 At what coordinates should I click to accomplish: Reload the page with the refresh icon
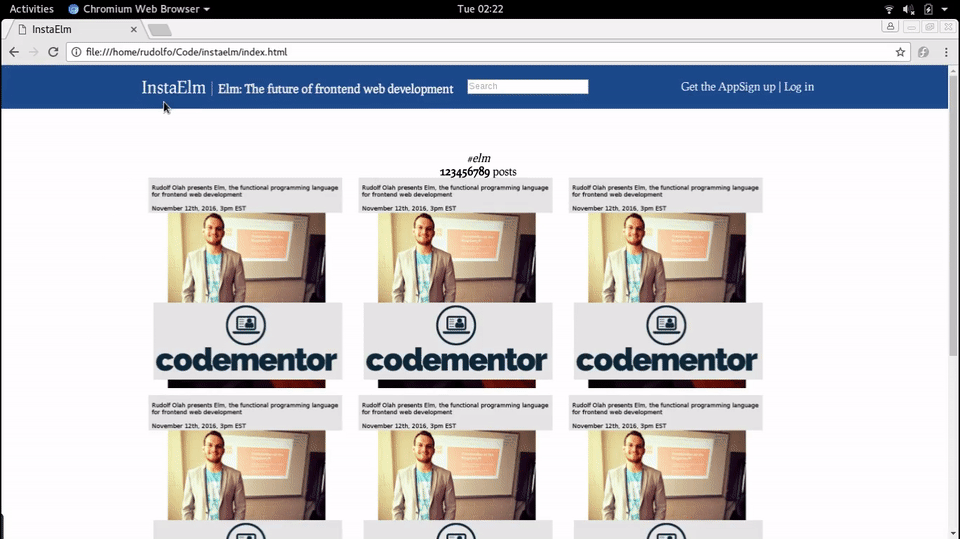pyautogui.click(x=53, y=52)
